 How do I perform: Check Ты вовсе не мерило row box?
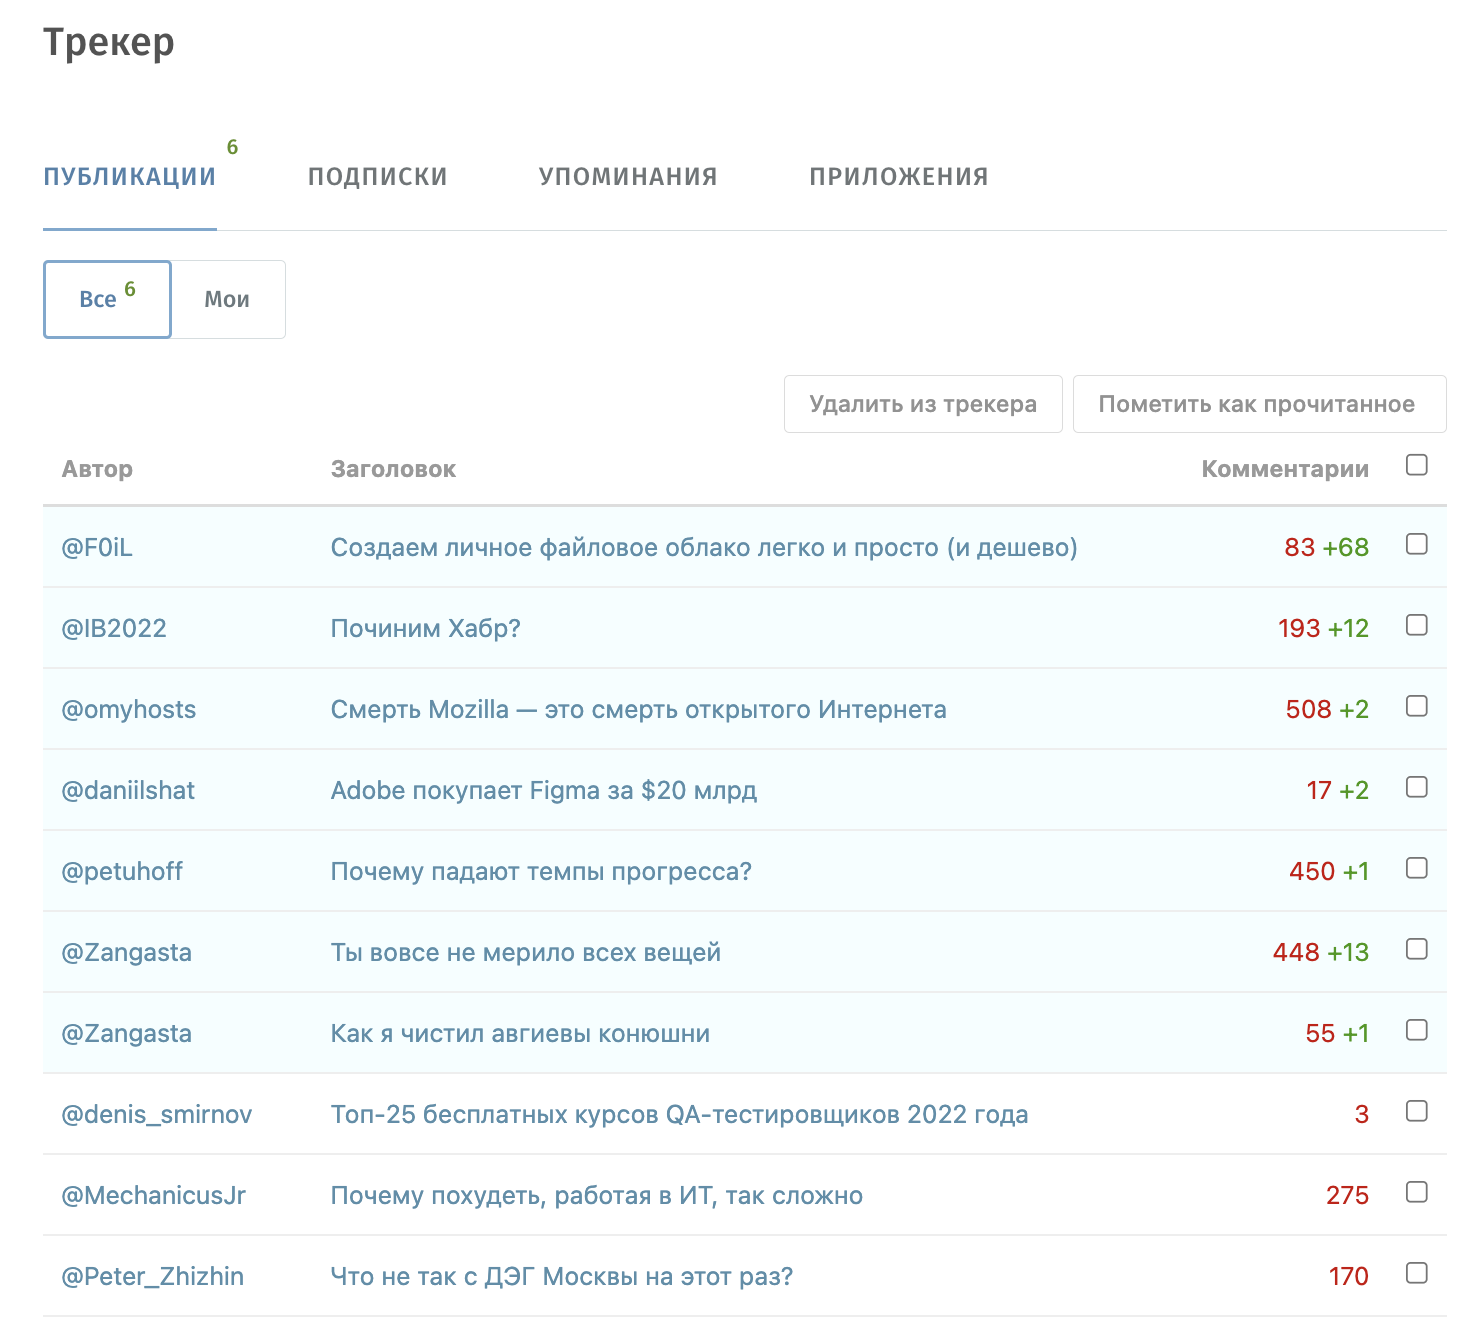(x=1416, y=949)
